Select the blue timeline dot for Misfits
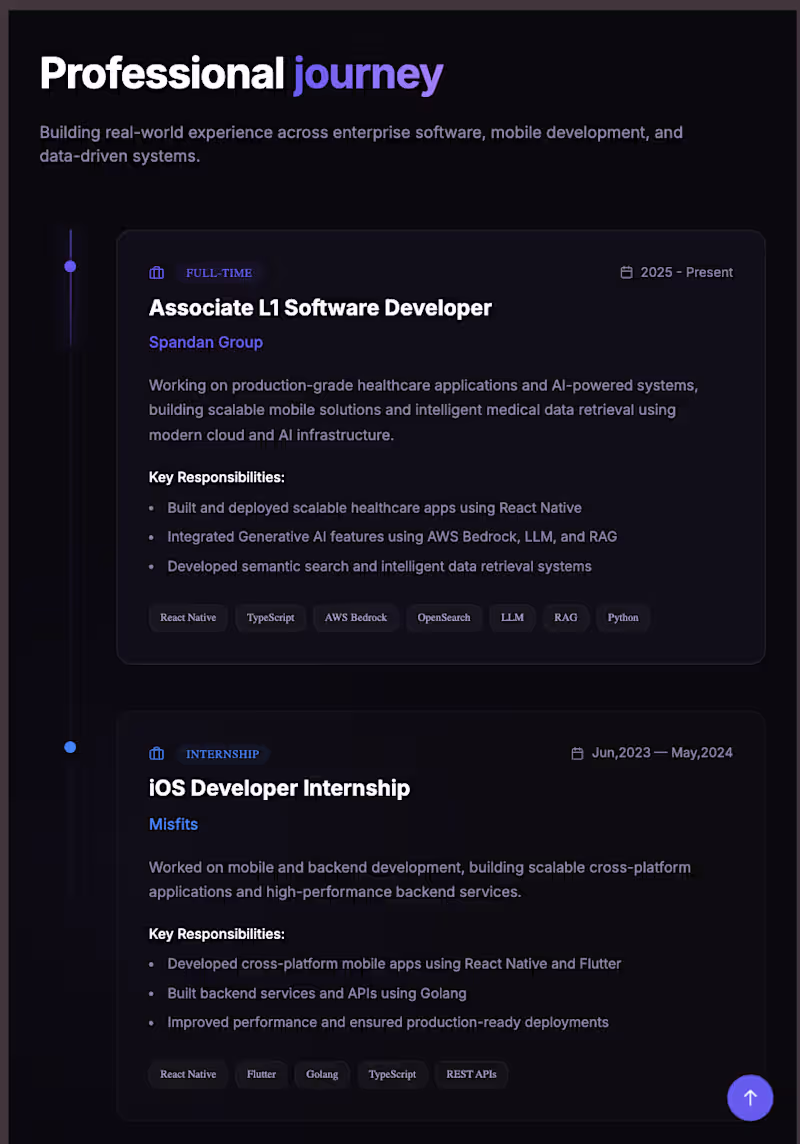800x1144 pixels. 70,747
